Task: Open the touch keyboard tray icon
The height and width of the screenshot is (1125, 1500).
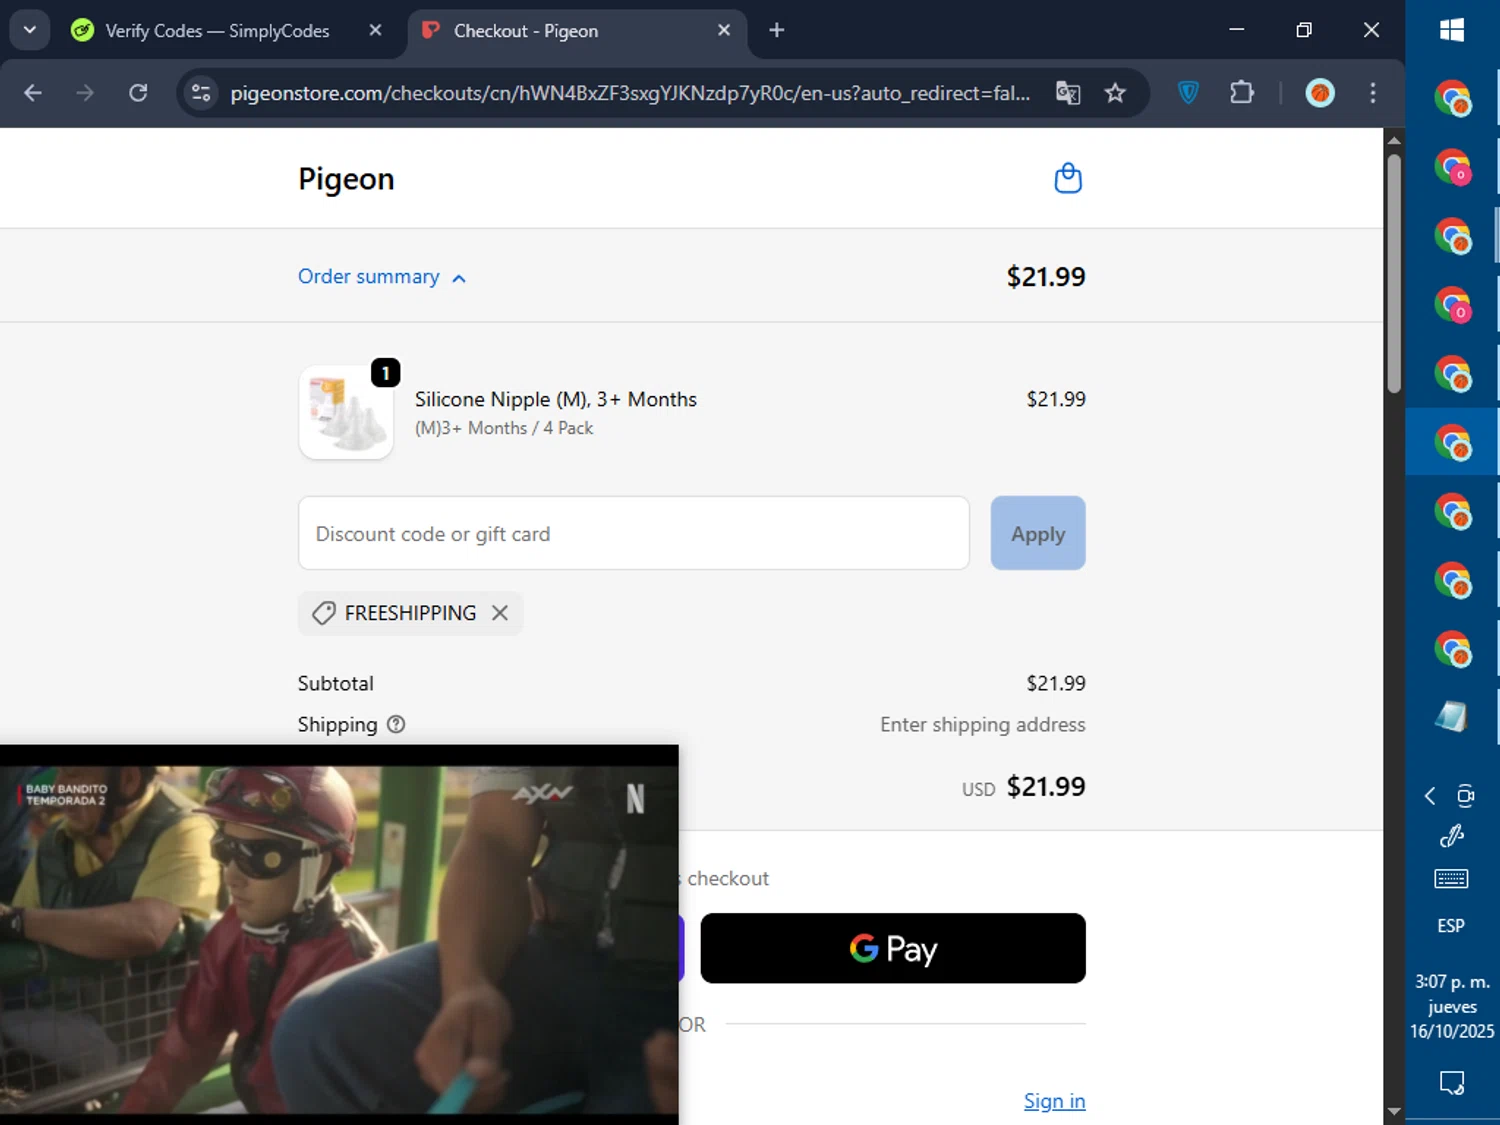Action: click(x=1451, y=879)
